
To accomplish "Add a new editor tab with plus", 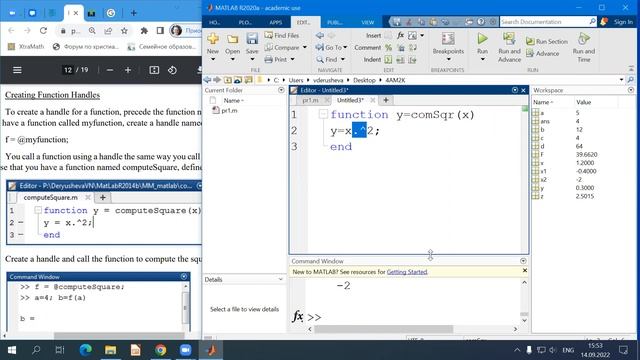I will (386, 100).
